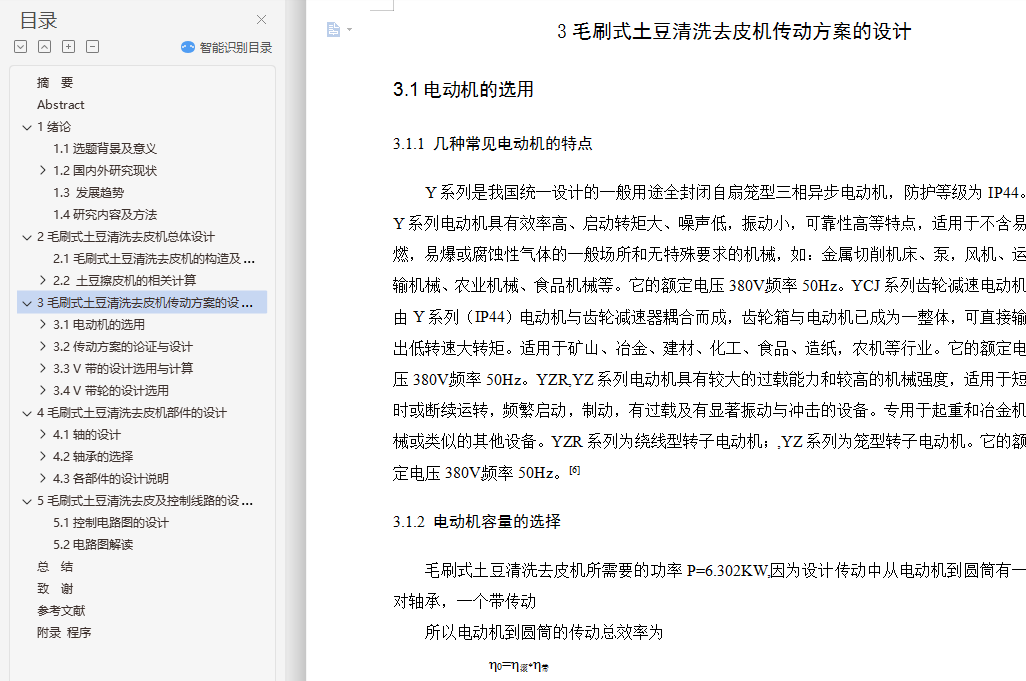Open 5.1 控制电路图的设计
Image resolution: width=1026 pixels, height=681 pixels.
click(111, 523)
